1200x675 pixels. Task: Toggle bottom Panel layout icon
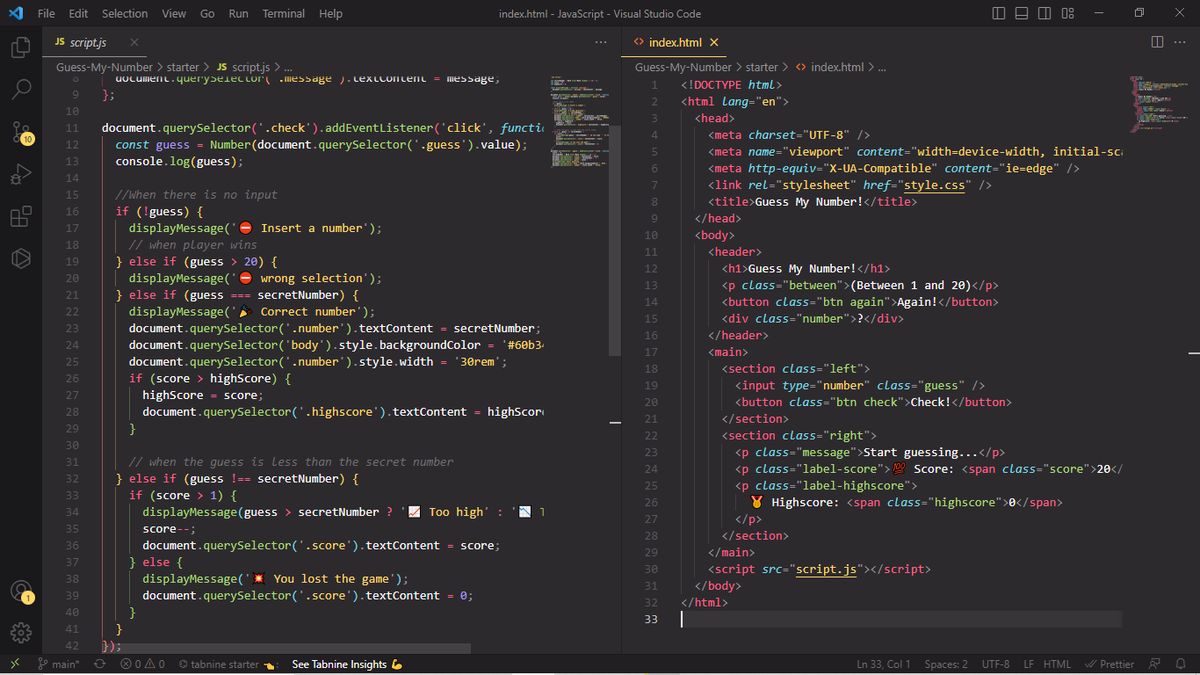pos(1022,13)
